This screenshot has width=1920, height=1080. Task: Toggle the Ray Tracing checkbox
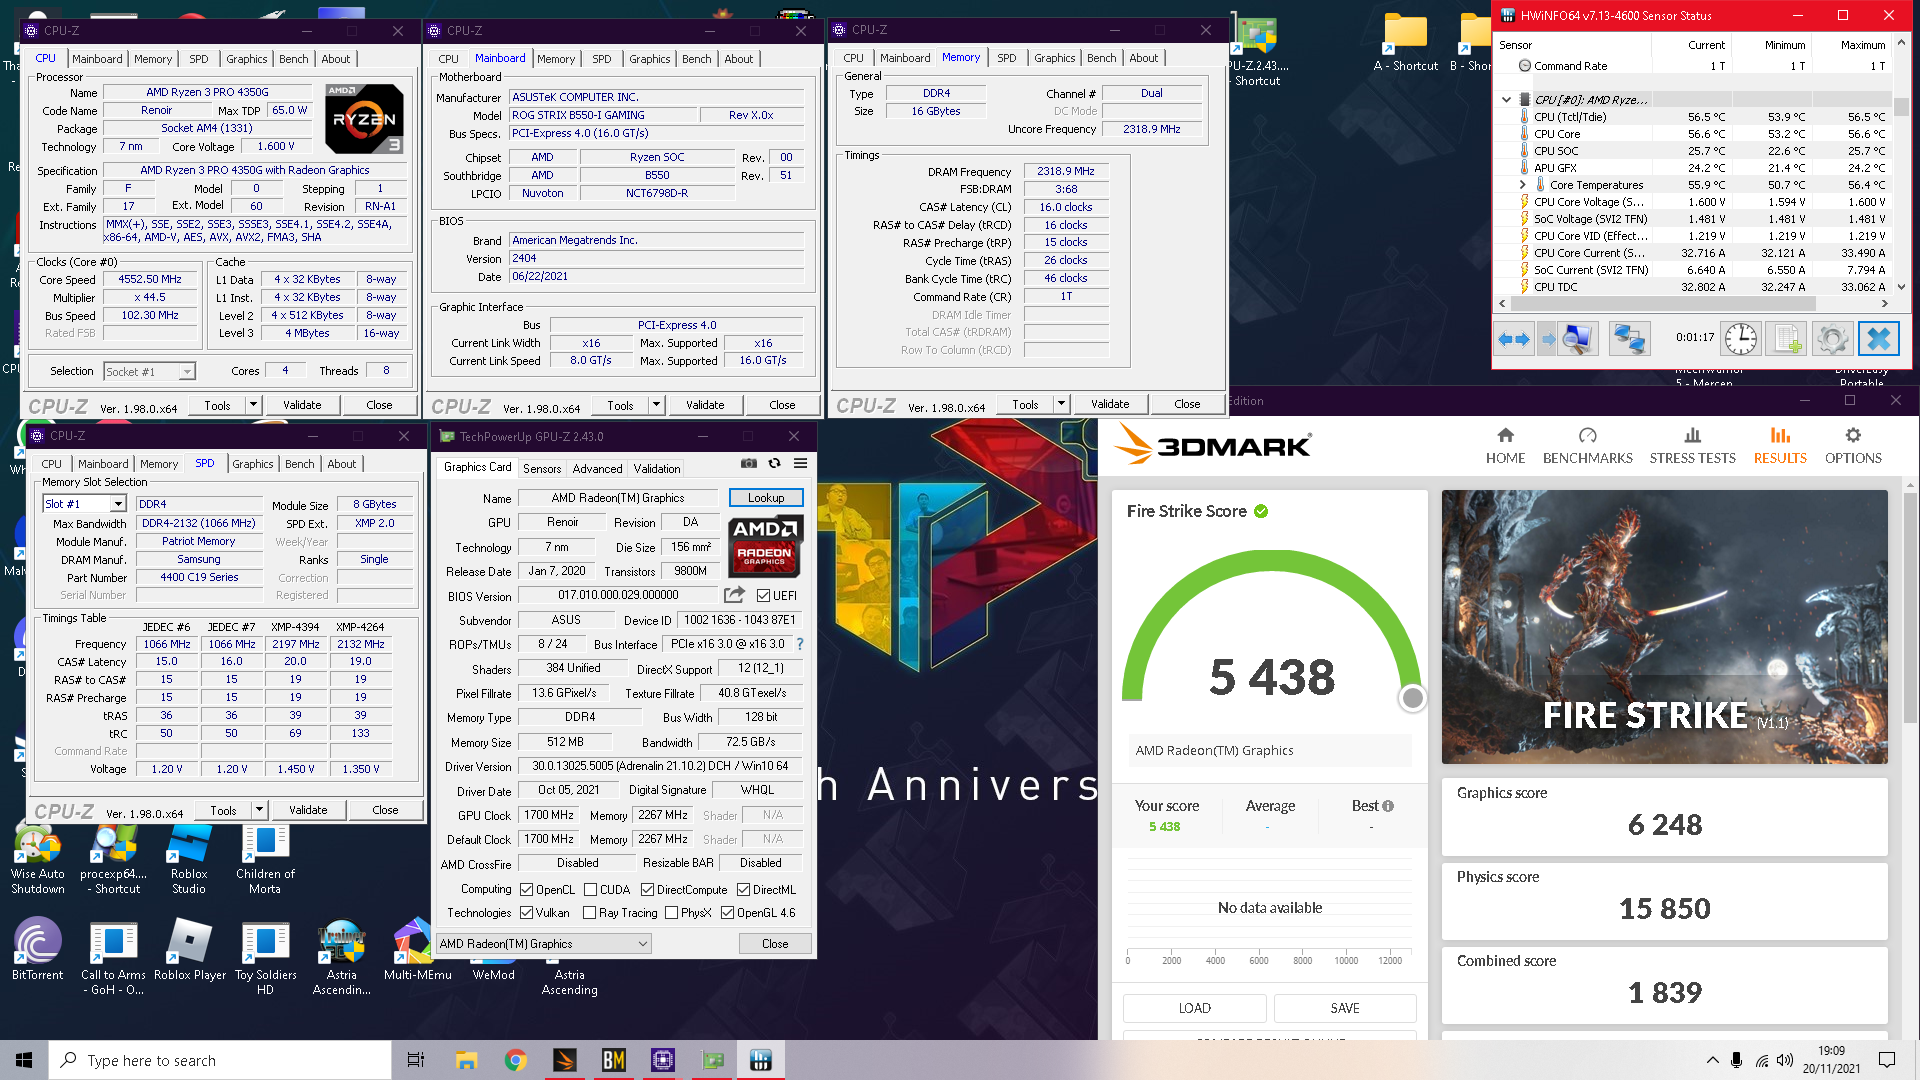tap(590, 913)
